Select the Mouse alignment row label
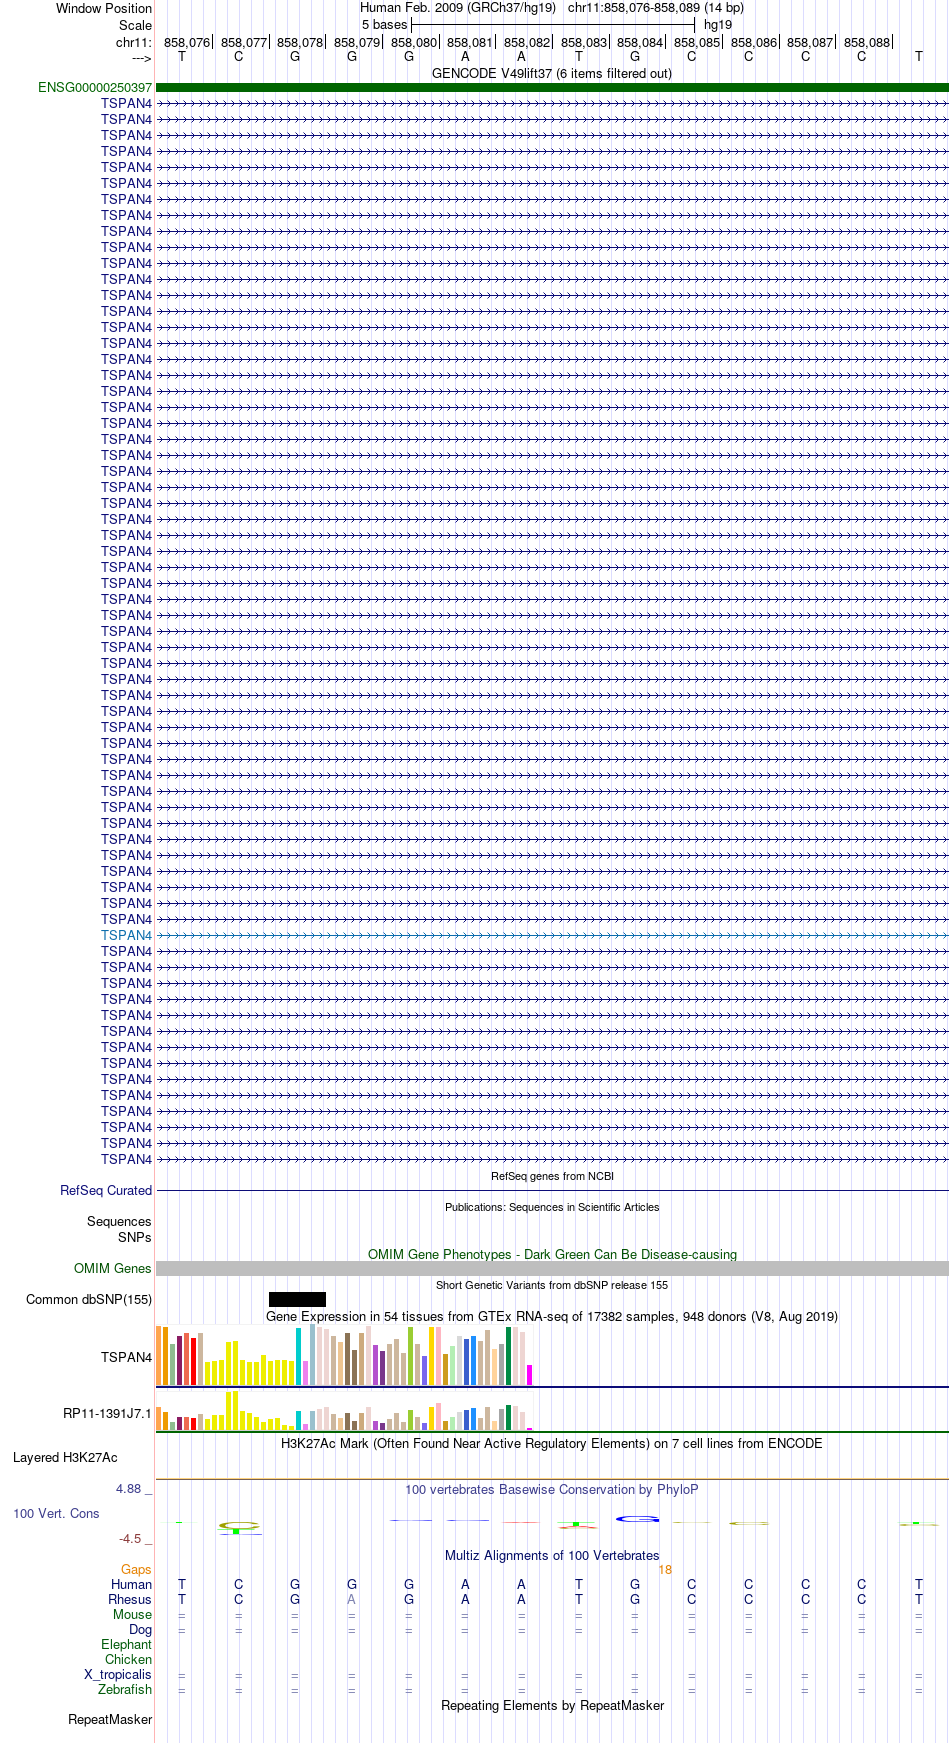Image resolution: width=950 pixels, height=1743 pixels. coord(132,1614)
